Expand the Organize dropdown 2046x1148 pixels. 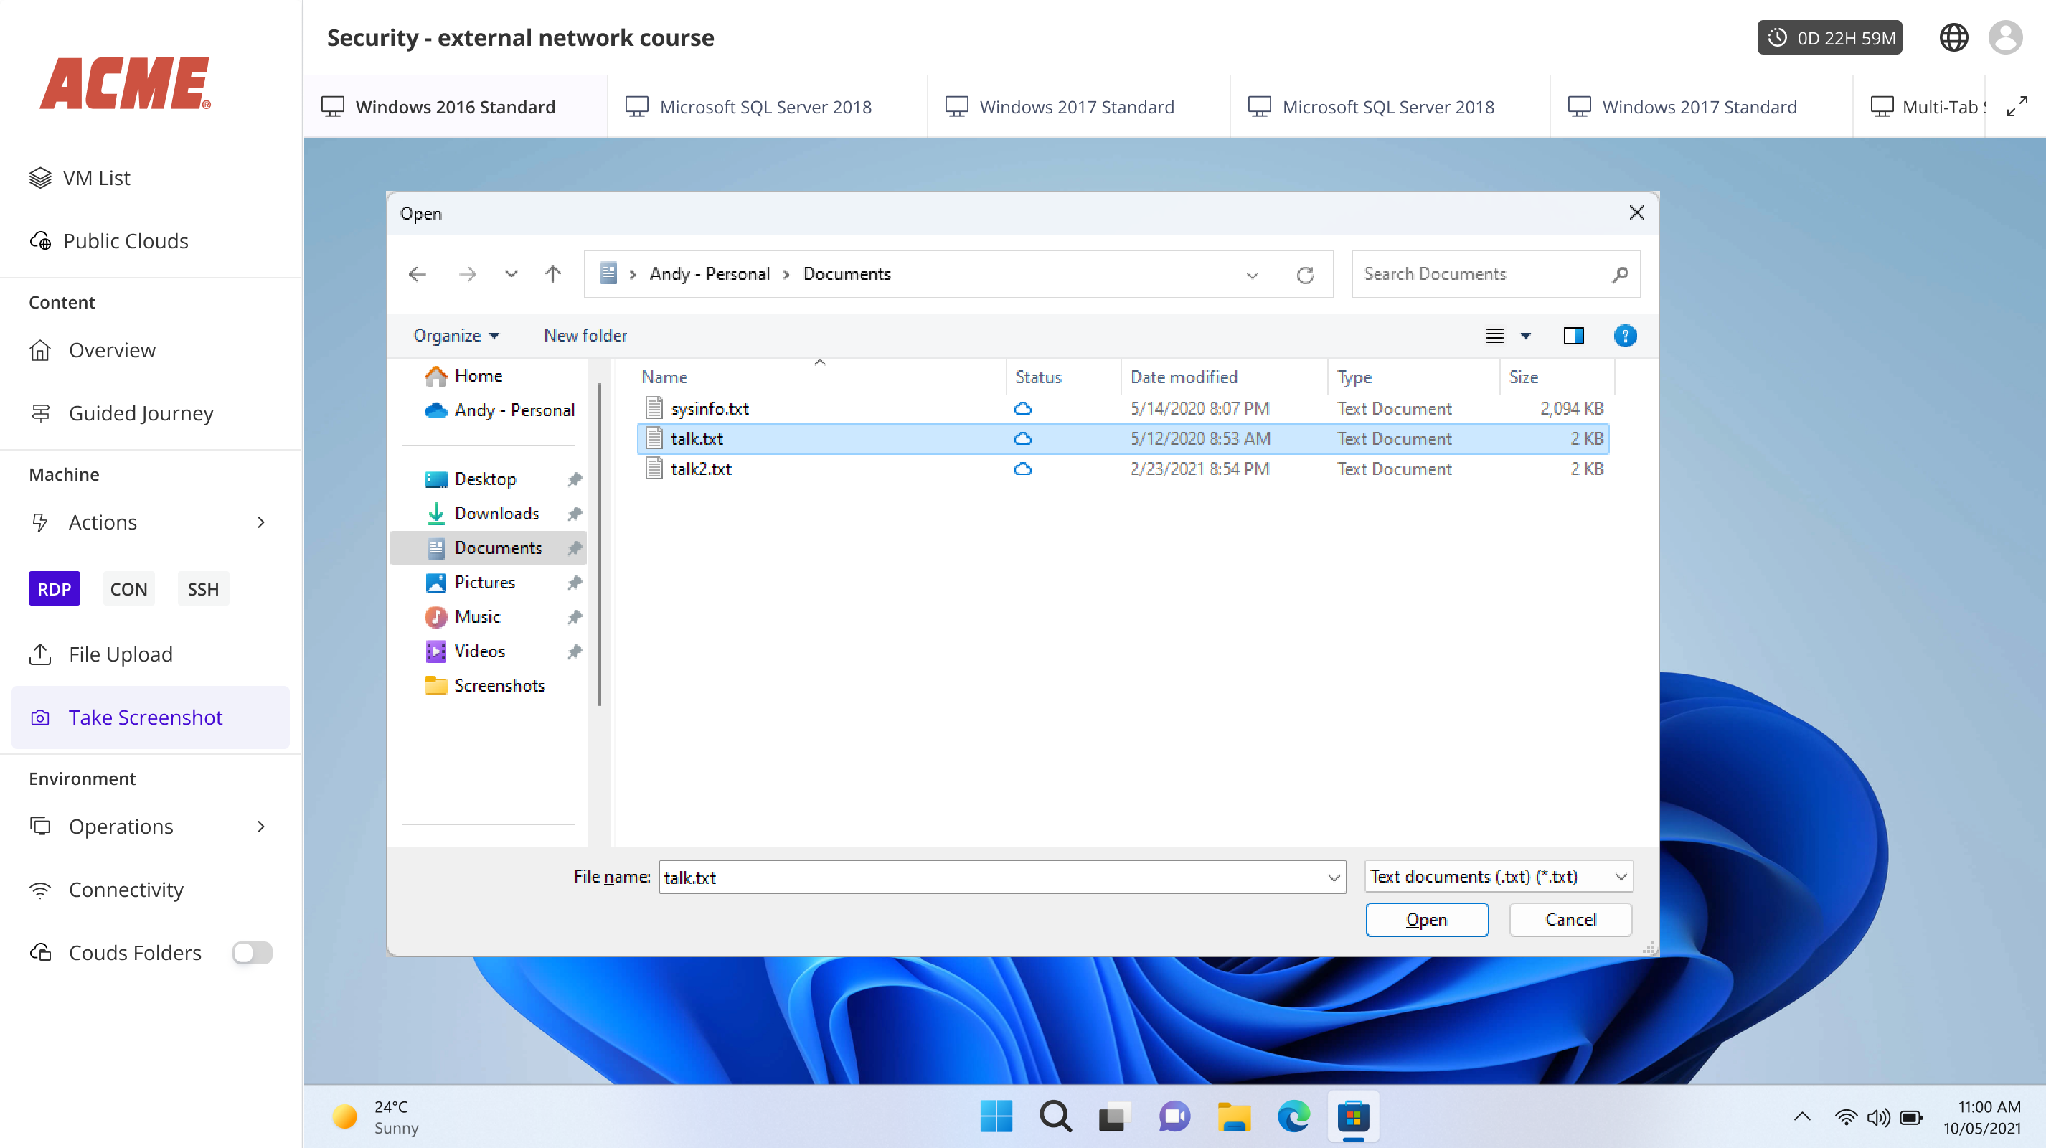(x=456, y=336)
